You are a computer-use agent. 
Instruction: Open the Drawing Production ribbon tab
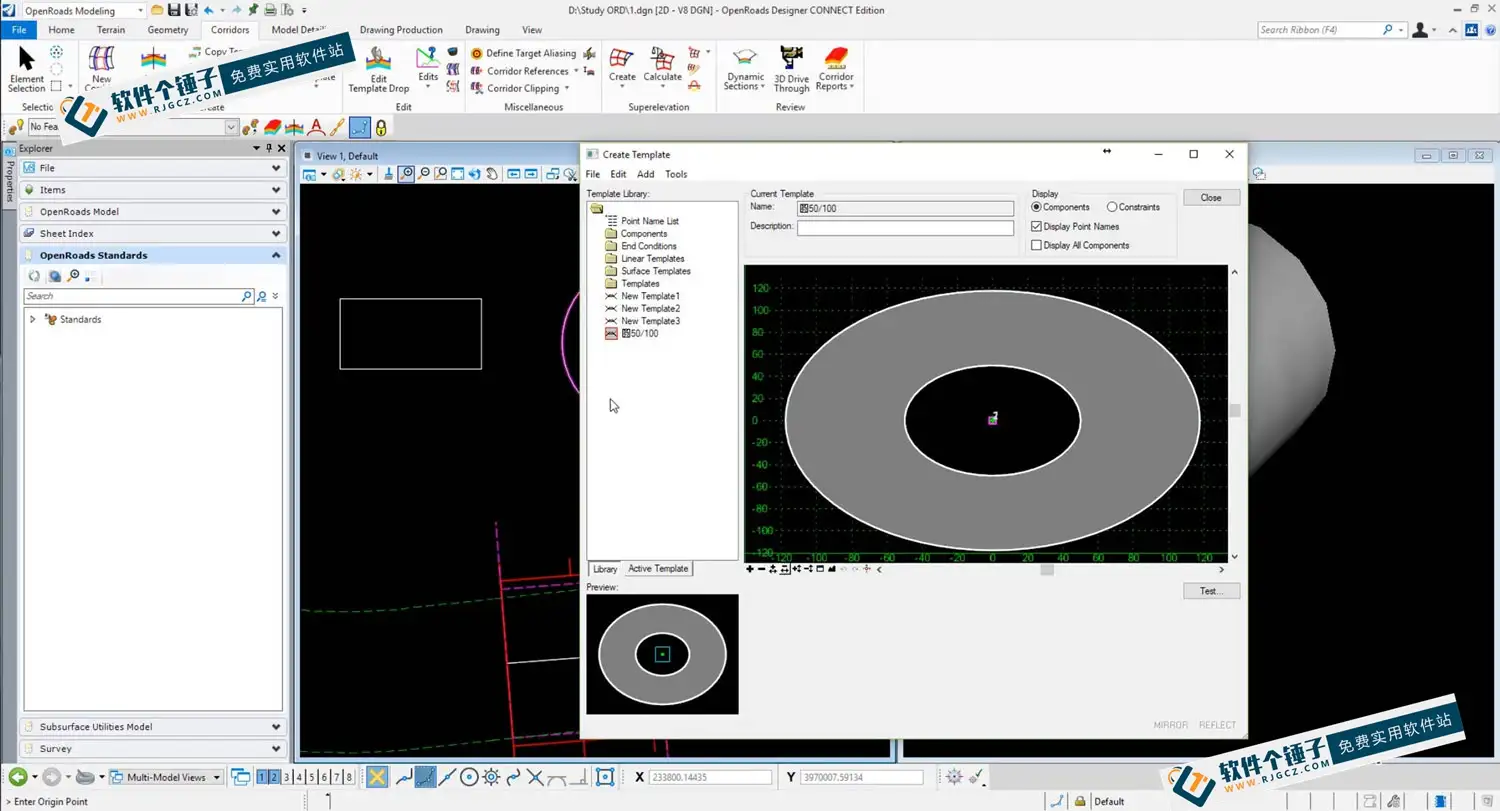(401, 30)
